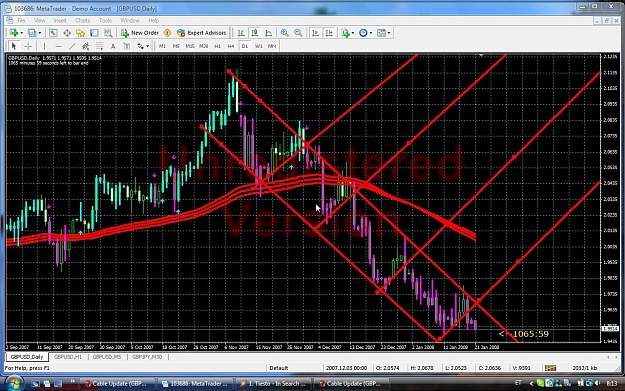
Task: Open Tiesto - In Search taskbar item
Action: [x=273, y=383]
